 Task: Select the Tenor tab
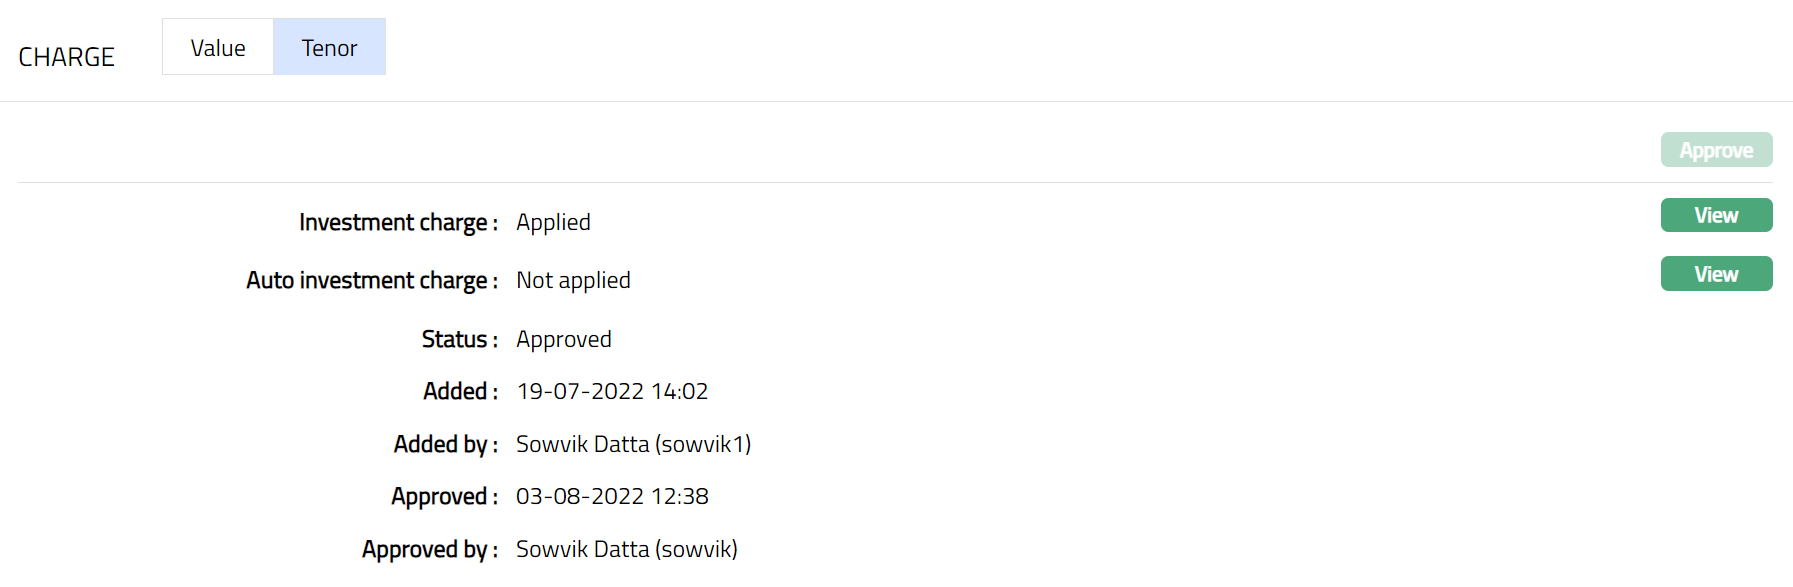coord(329,48)
